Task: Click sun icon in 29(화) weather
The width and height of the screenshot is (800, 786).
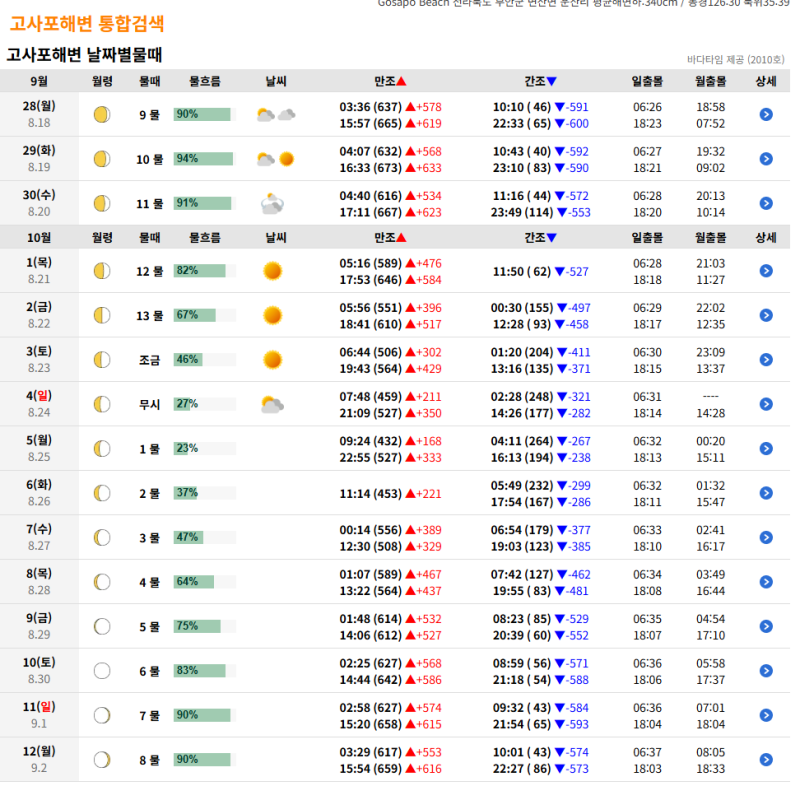Action: coord(287,159)
